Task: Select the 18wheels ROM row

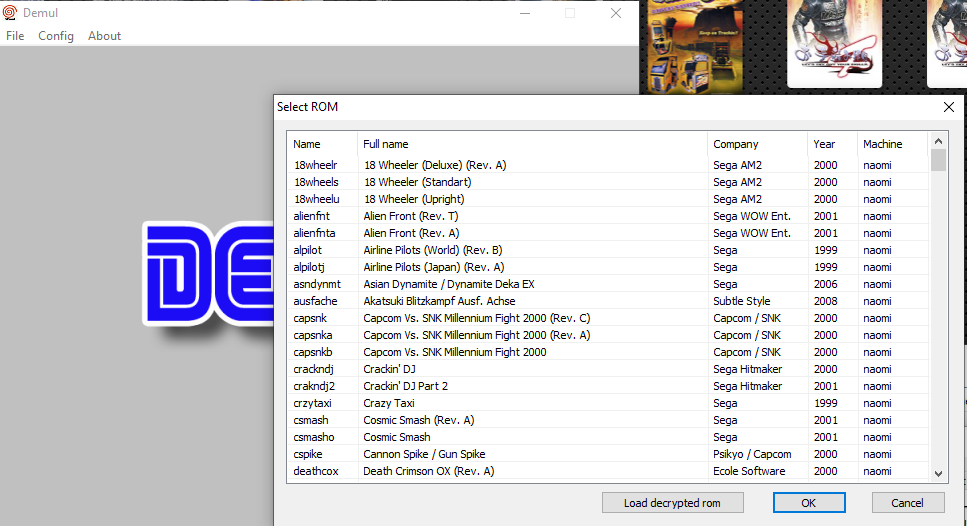Action: (608, 182)
